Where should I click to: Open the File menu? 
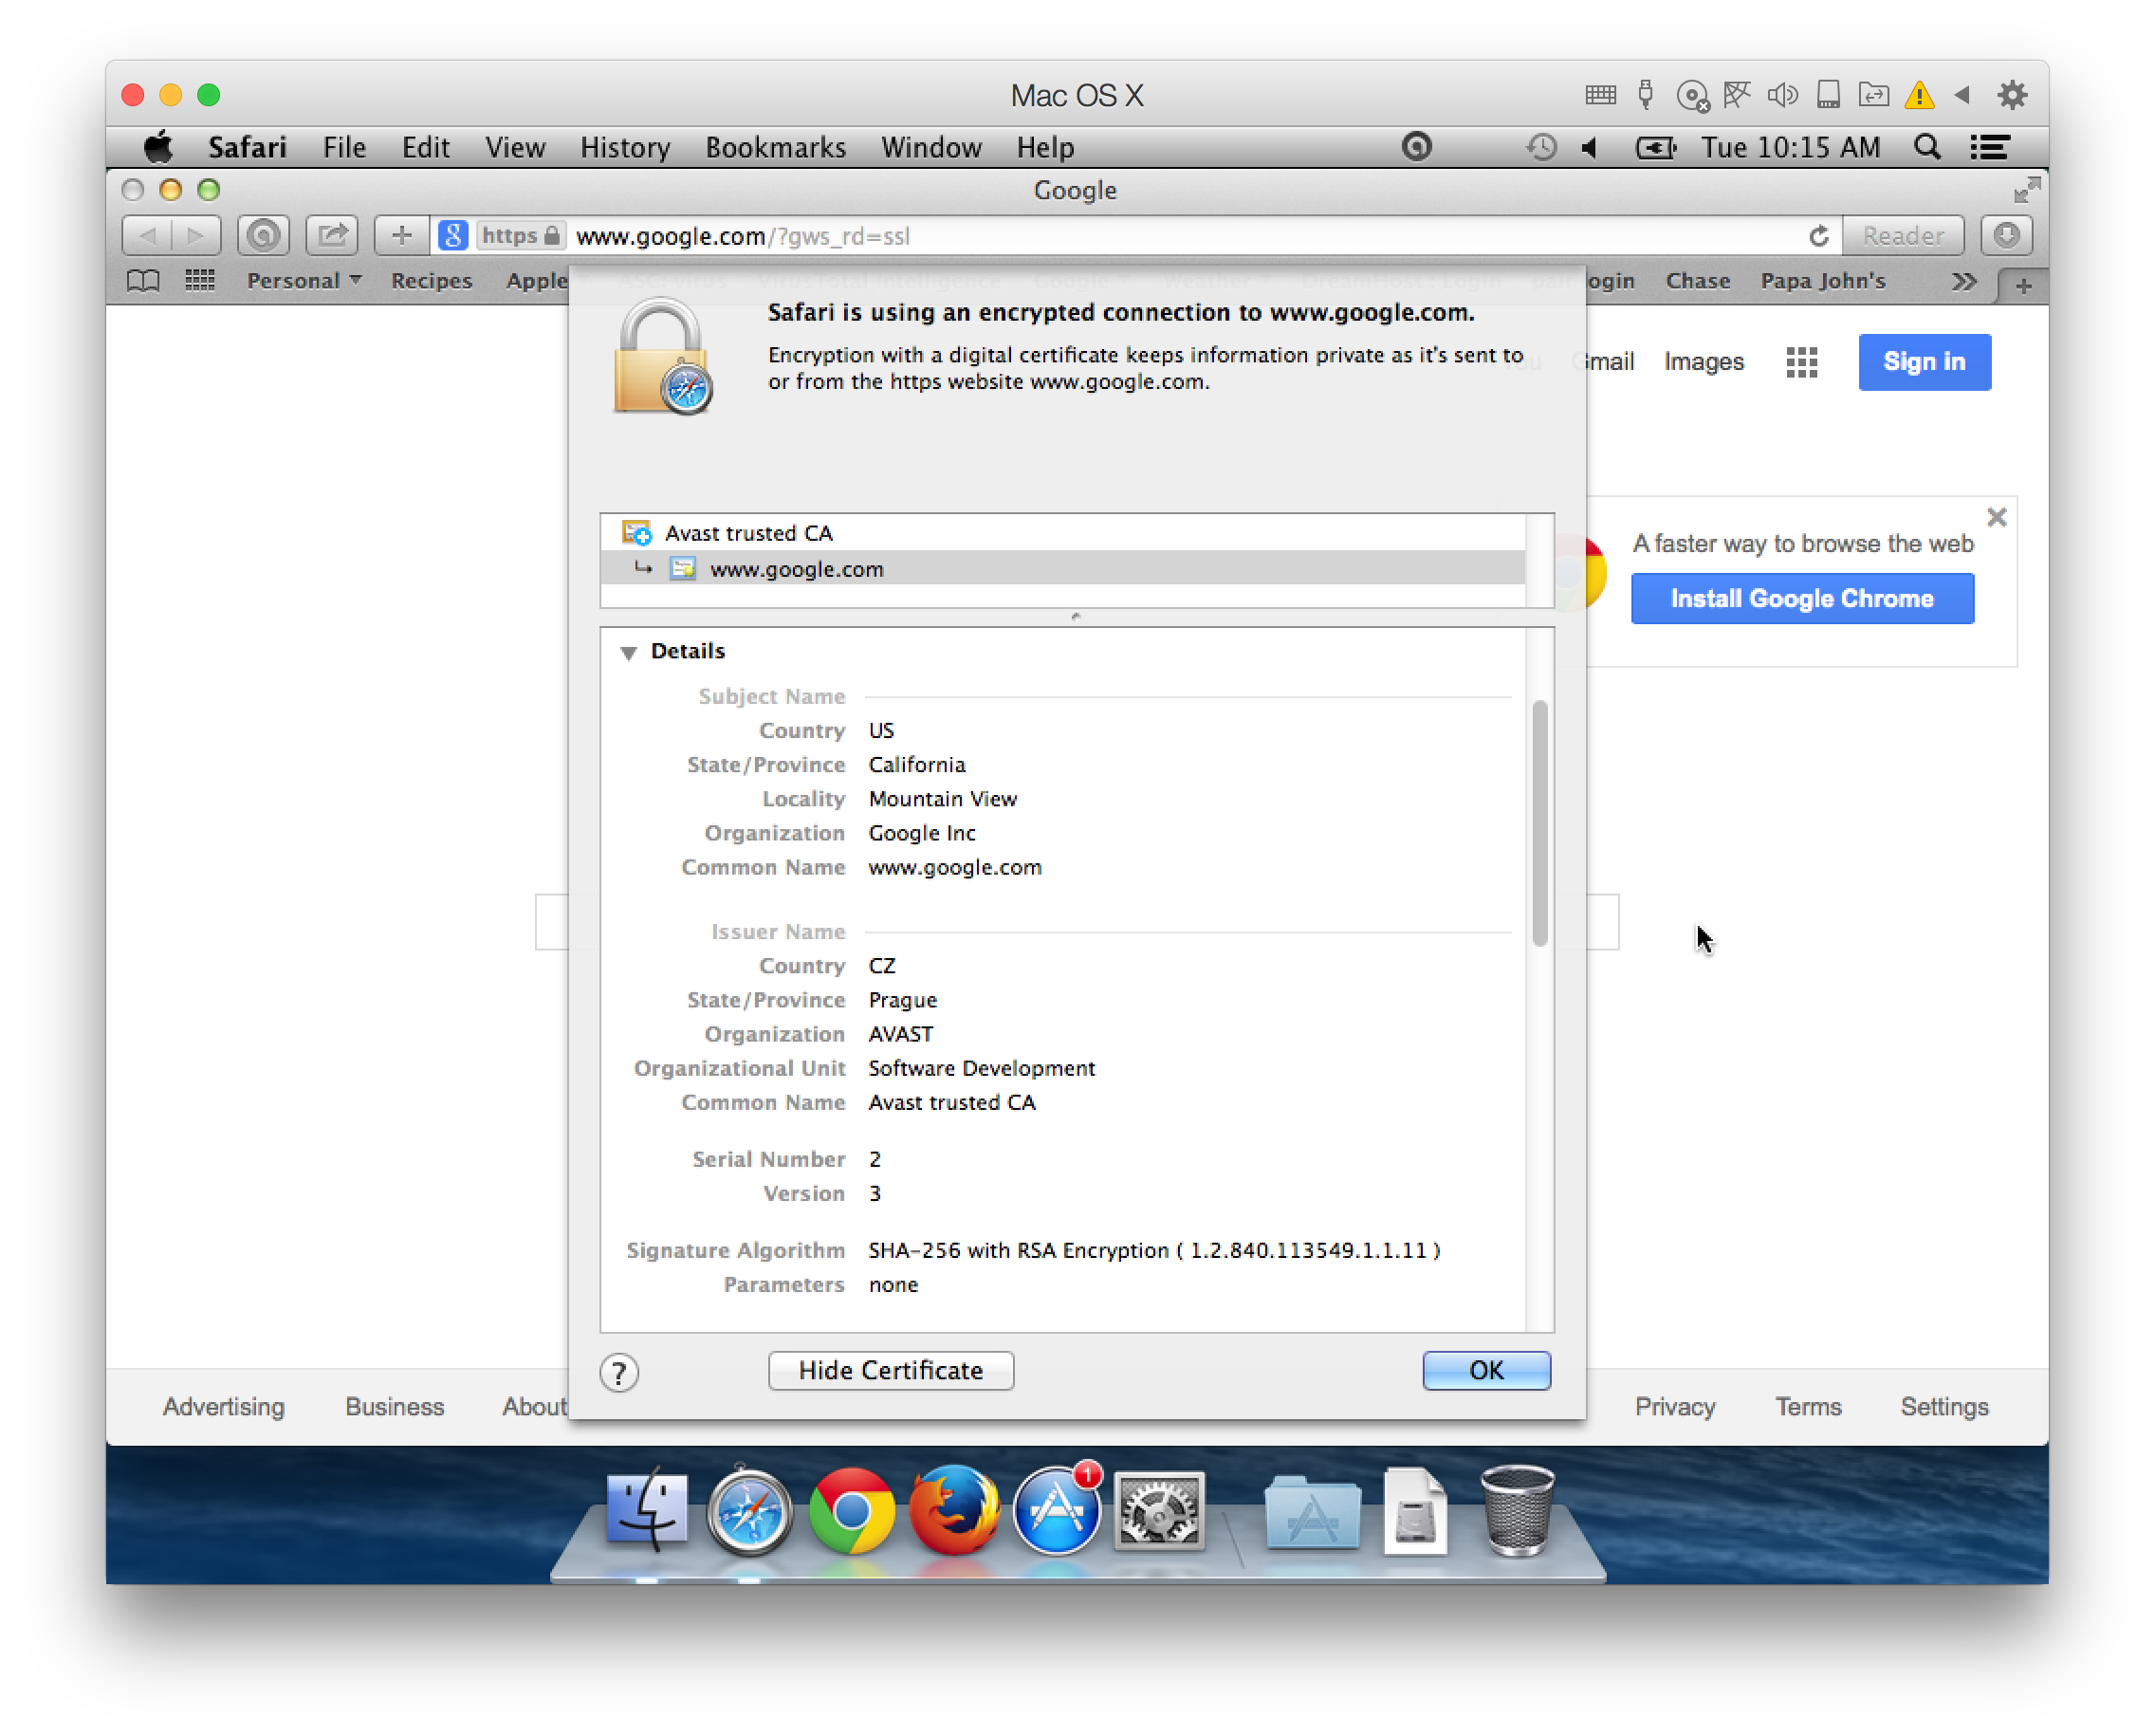point(344,148)
